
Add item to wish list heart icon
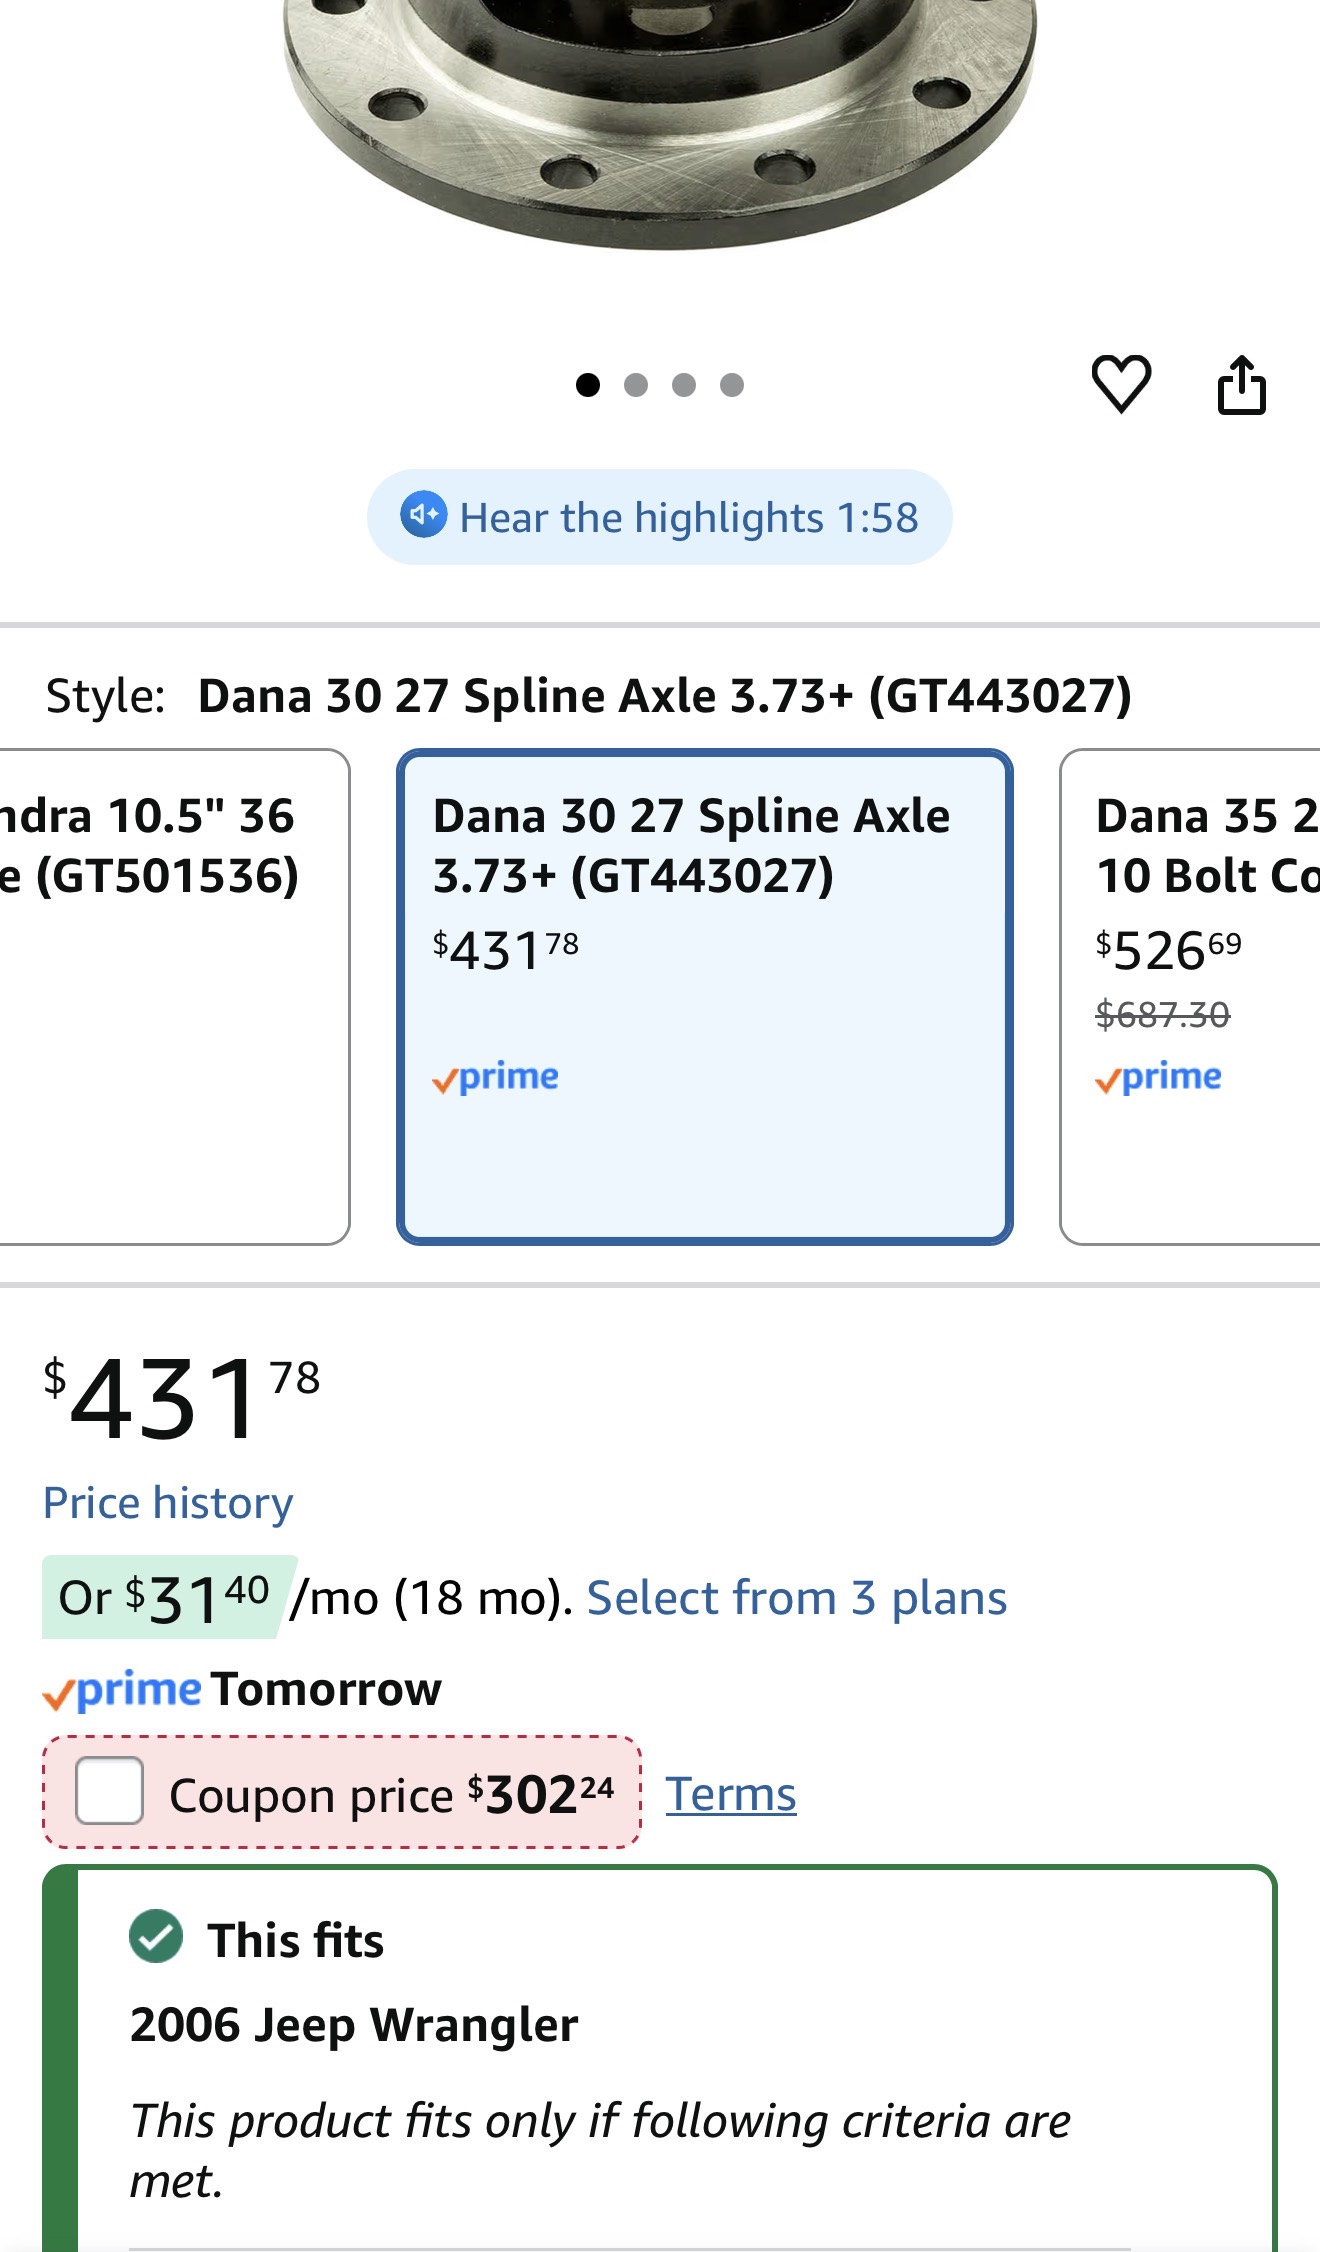tap(1121, 384)
